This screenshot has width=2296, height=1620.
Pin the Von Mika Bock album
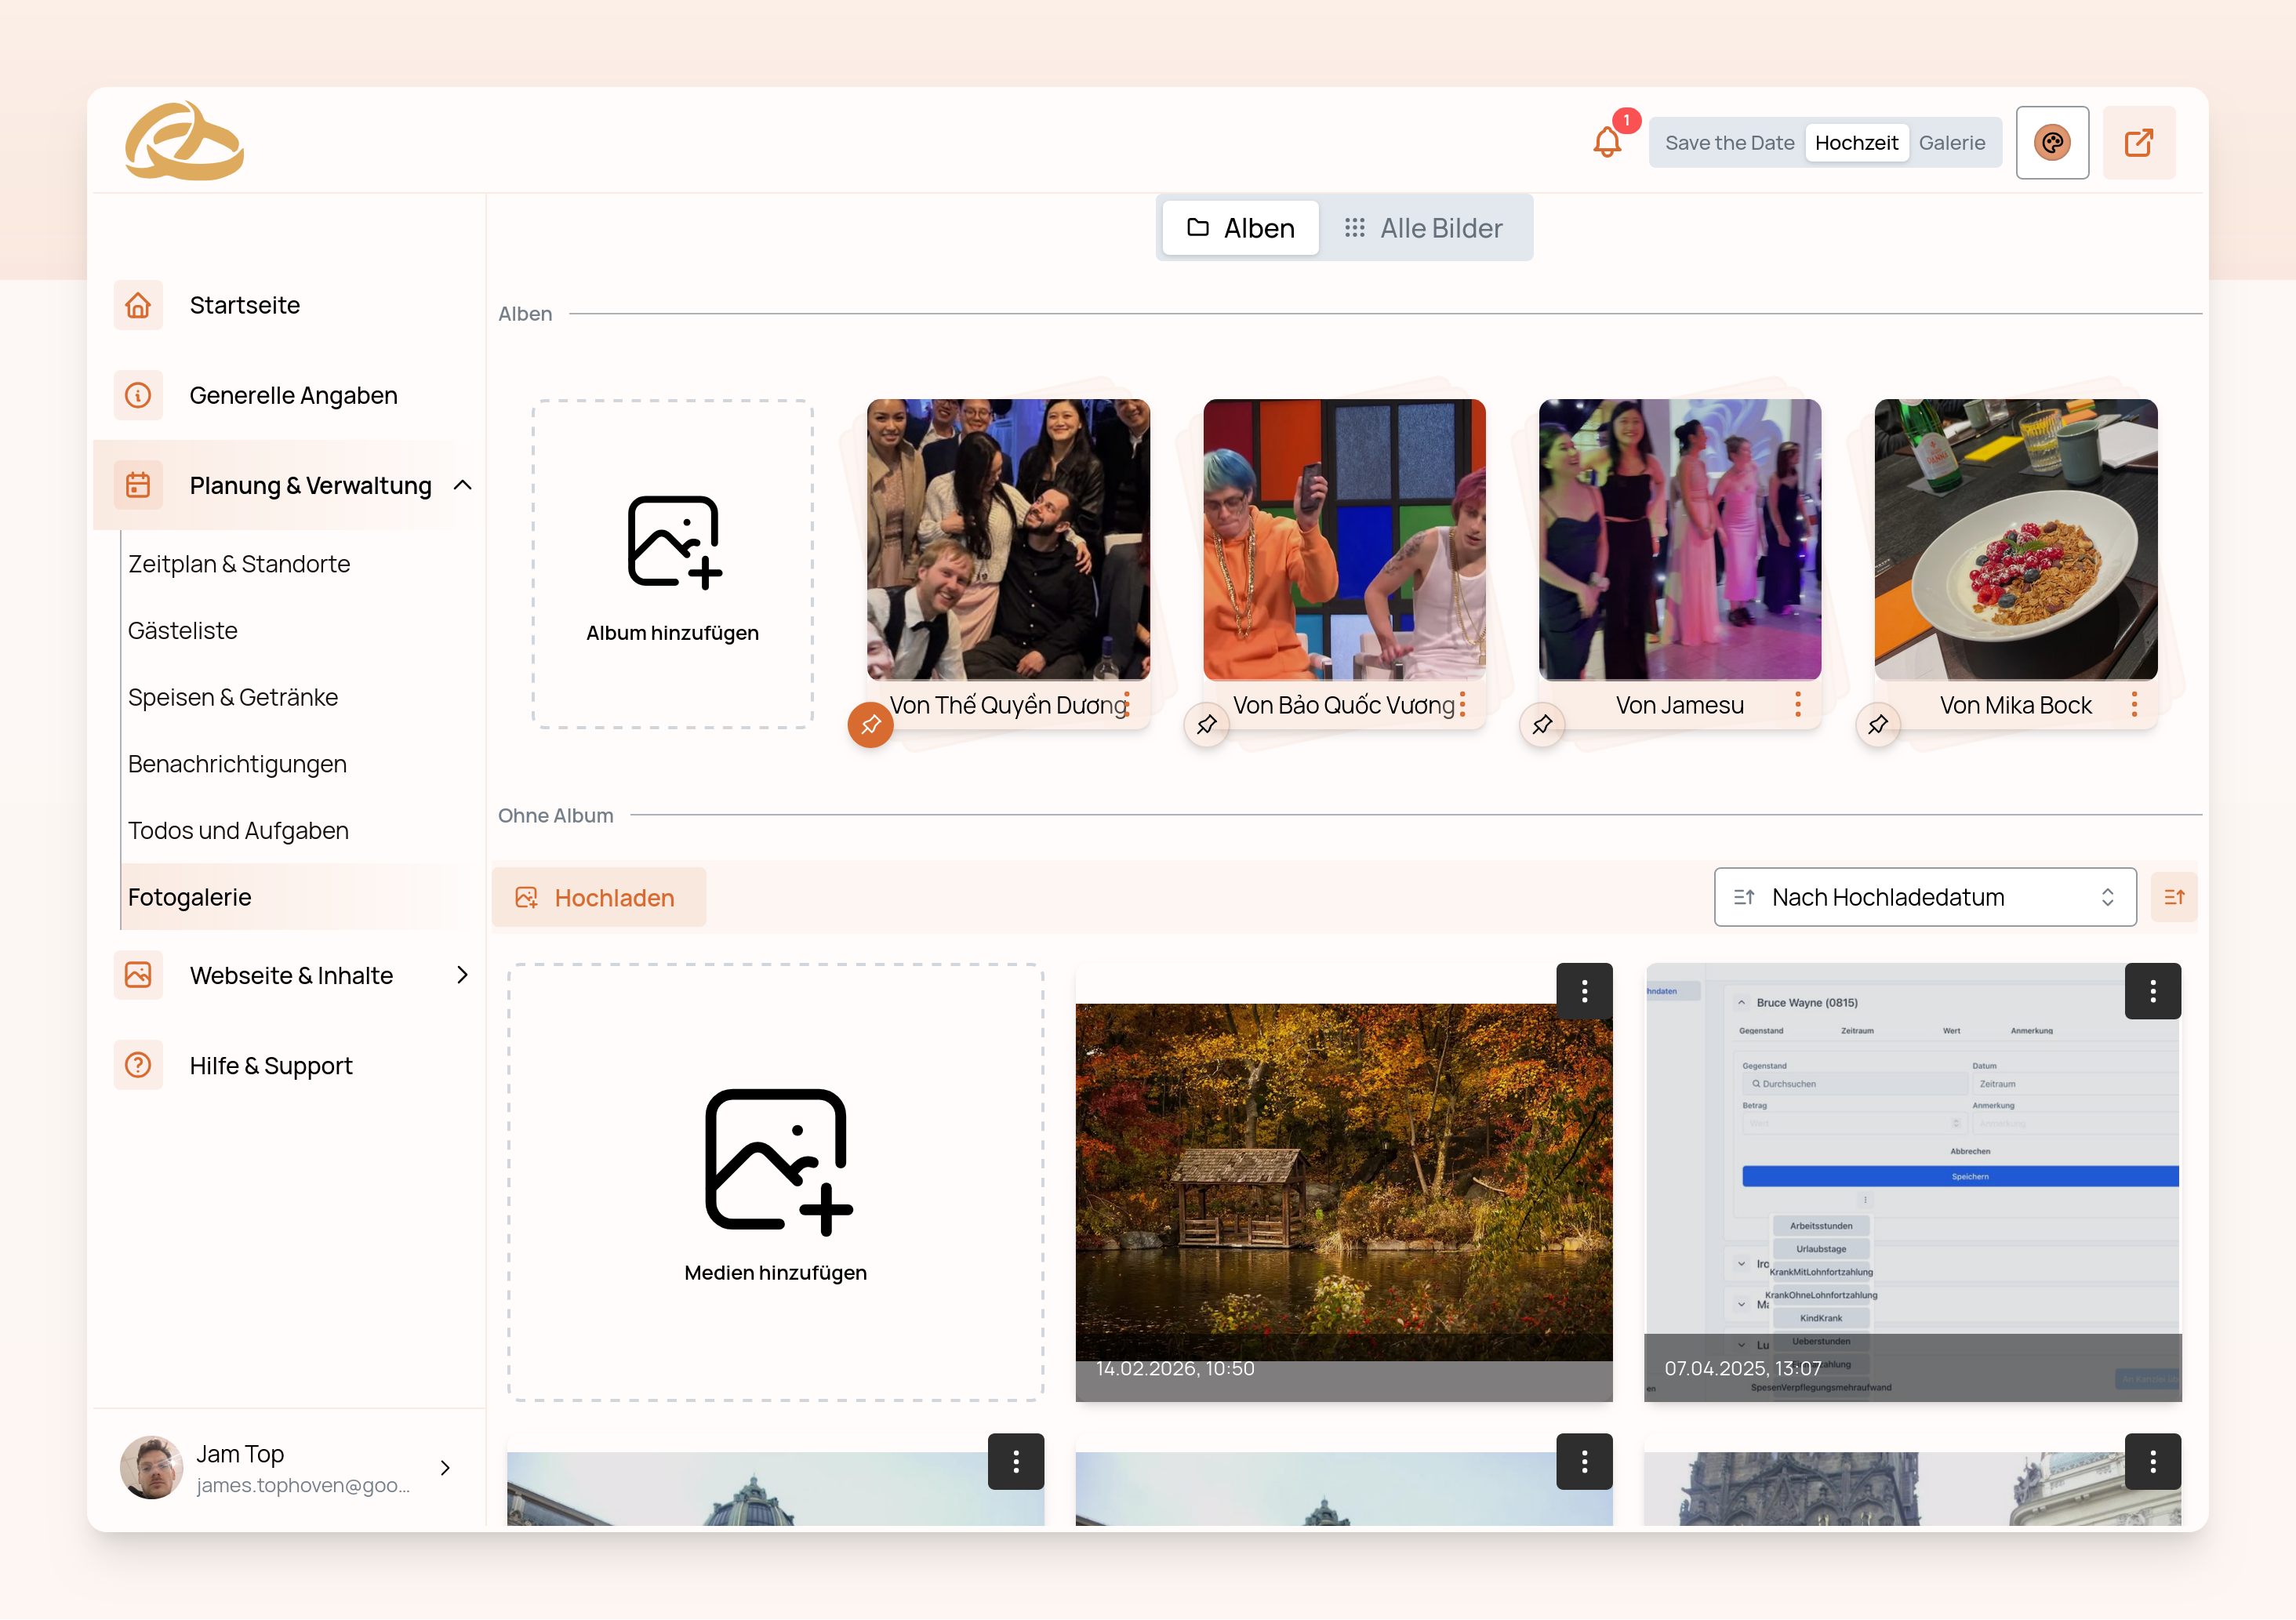coord(1877,724)
